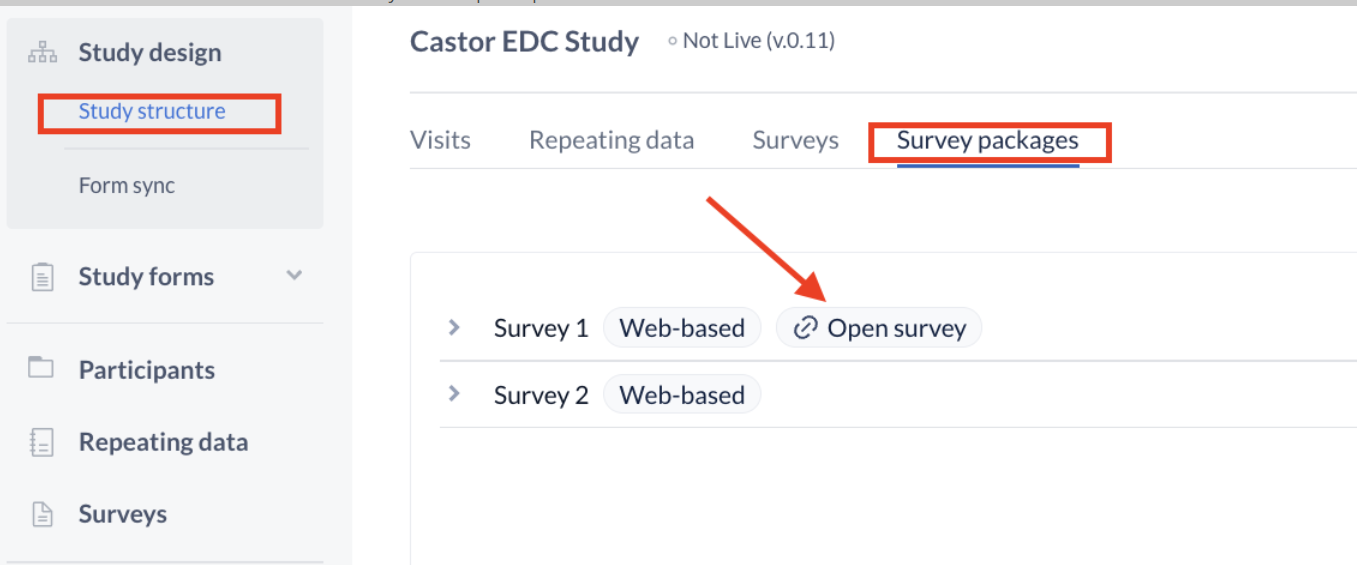Click the Repeating data notebook icon
Image resolution: width=1357 pixels, height=565 pixels.
point(41,442)
